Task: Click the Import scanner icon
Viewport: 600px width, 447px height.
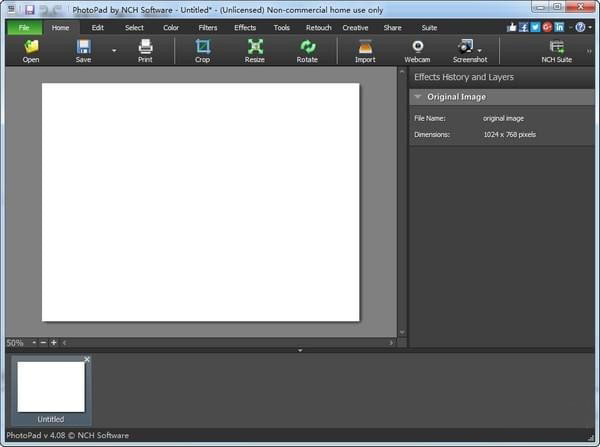Action: point(365,46)
